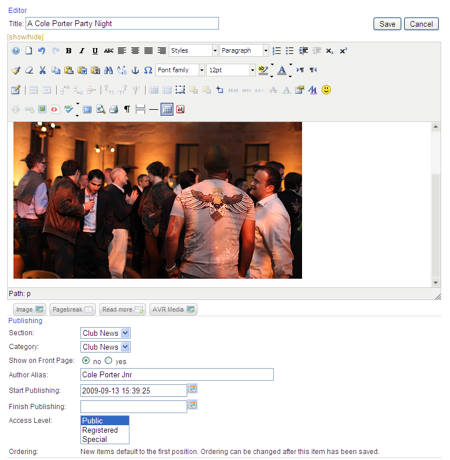
Task: Click the Cancel button
Action: pos(421,24)
